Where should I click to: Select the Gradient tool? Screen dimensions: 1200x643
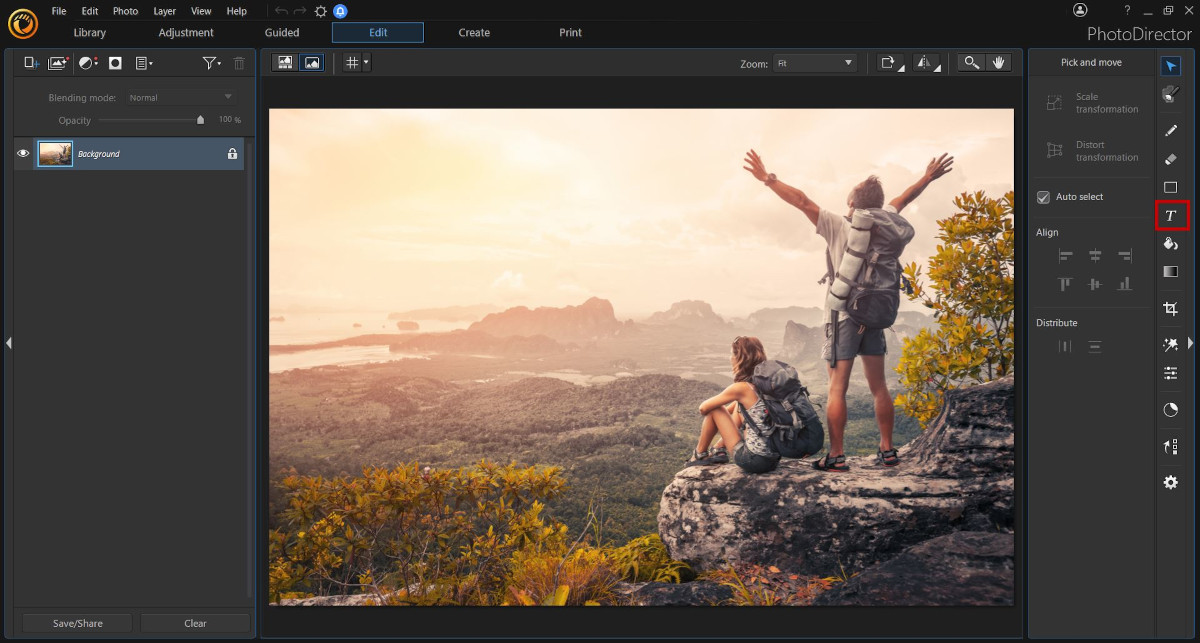click(1171, 272)
